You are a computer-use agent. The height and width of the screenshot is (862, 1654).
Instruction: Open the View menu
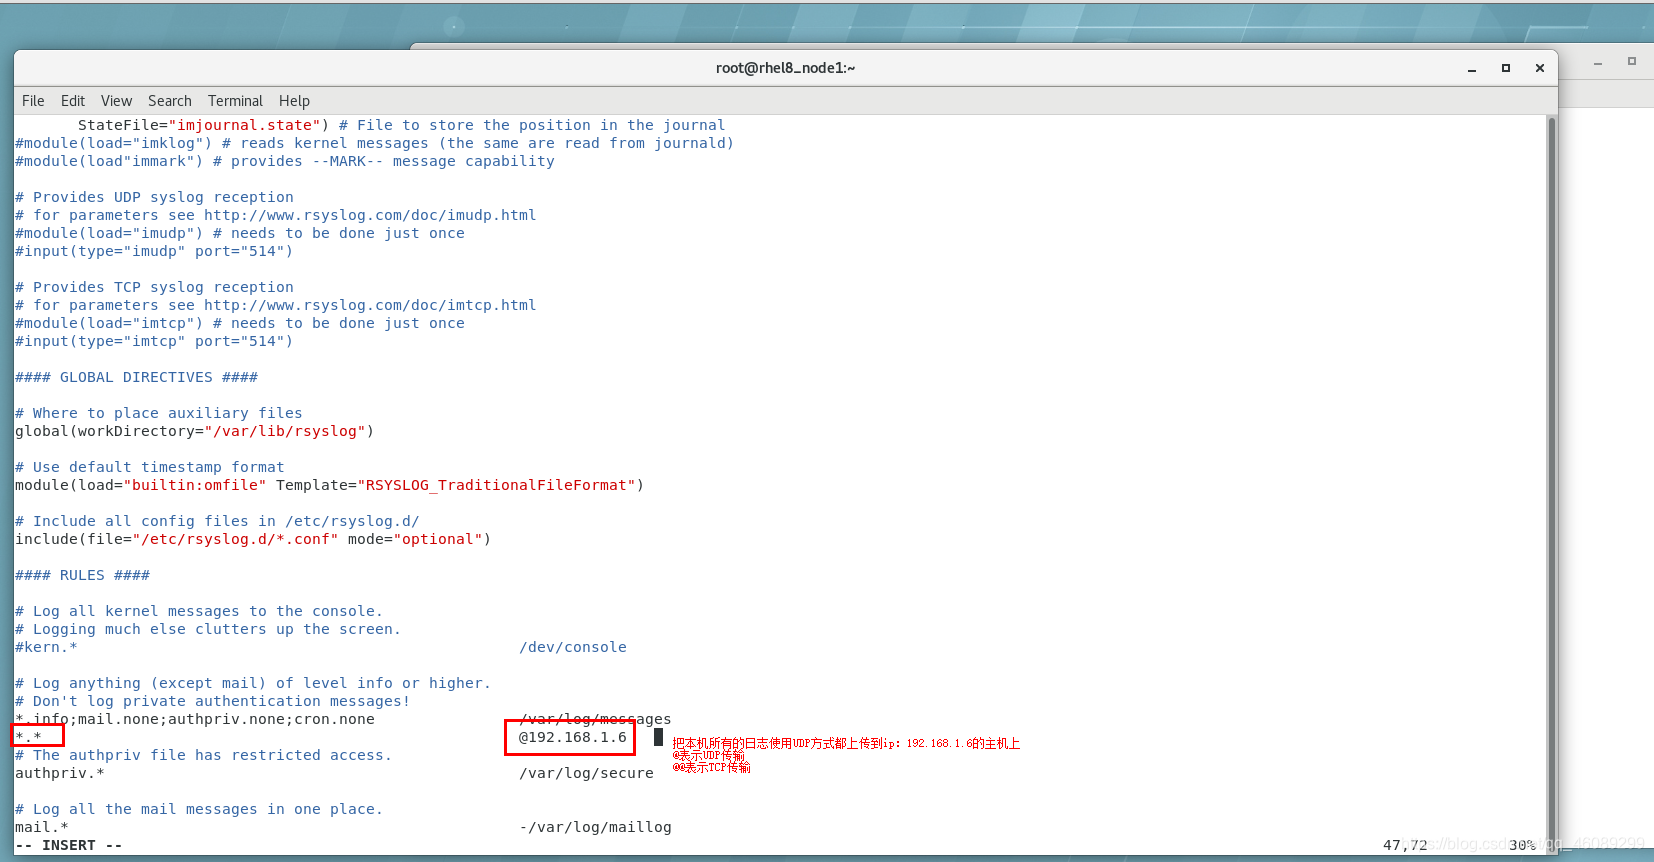(116, 101)
